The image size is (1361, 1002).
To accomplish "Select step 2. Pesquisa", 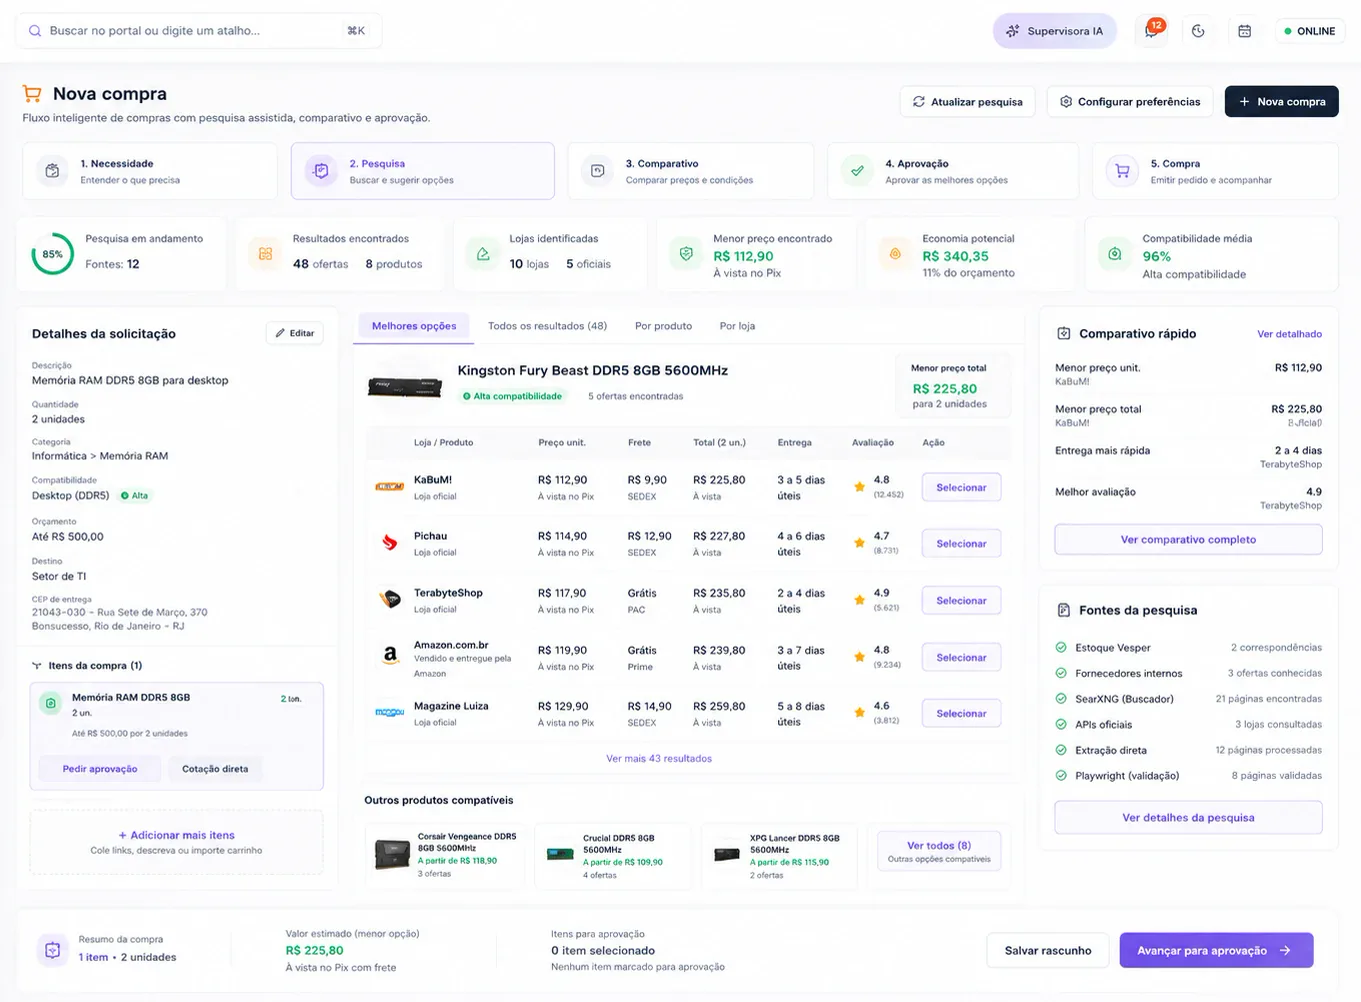I will (x=422, y=171).
